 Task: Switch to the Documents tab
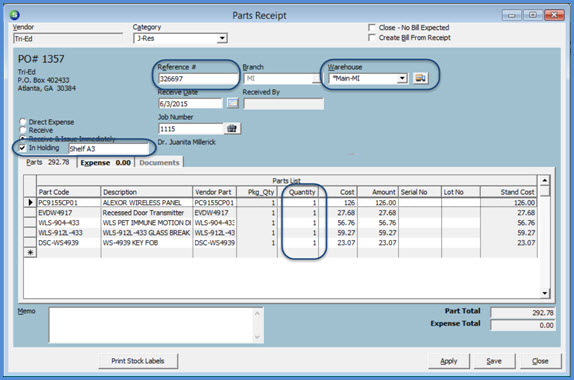tap(159, 163)
